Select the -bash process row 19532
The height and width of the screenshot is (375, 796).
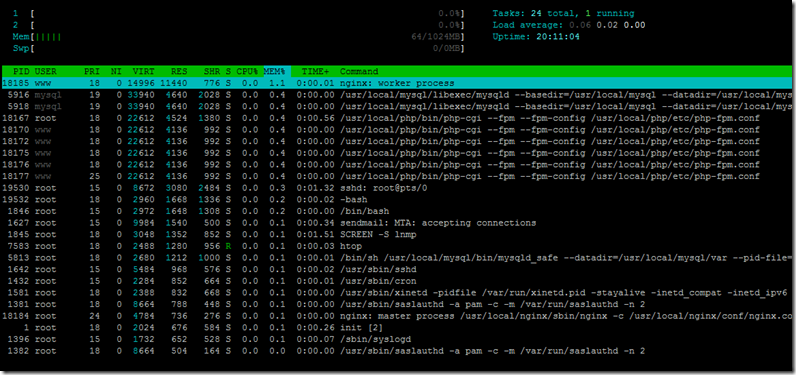(397, 200)
